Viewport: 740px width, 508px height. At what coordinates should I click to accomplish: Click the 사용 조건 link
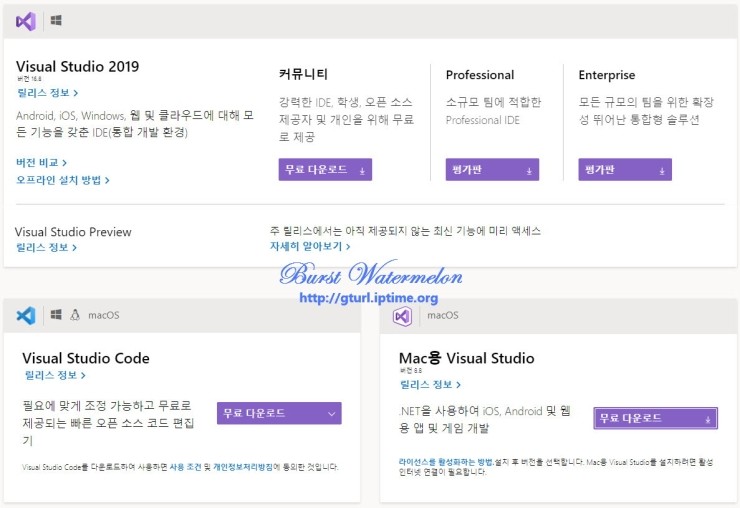click(x=185, y=467)
